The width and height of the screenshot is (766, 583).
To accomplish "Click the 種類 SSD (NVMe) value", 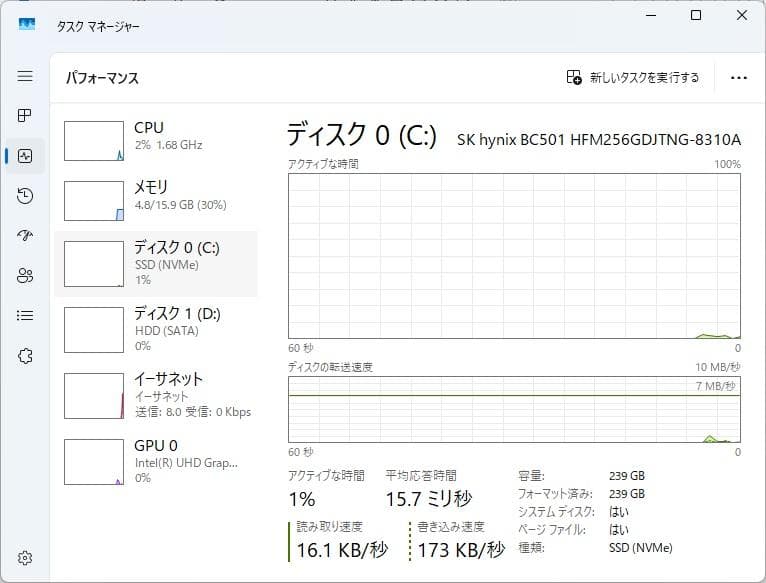I will pos(640,548).
